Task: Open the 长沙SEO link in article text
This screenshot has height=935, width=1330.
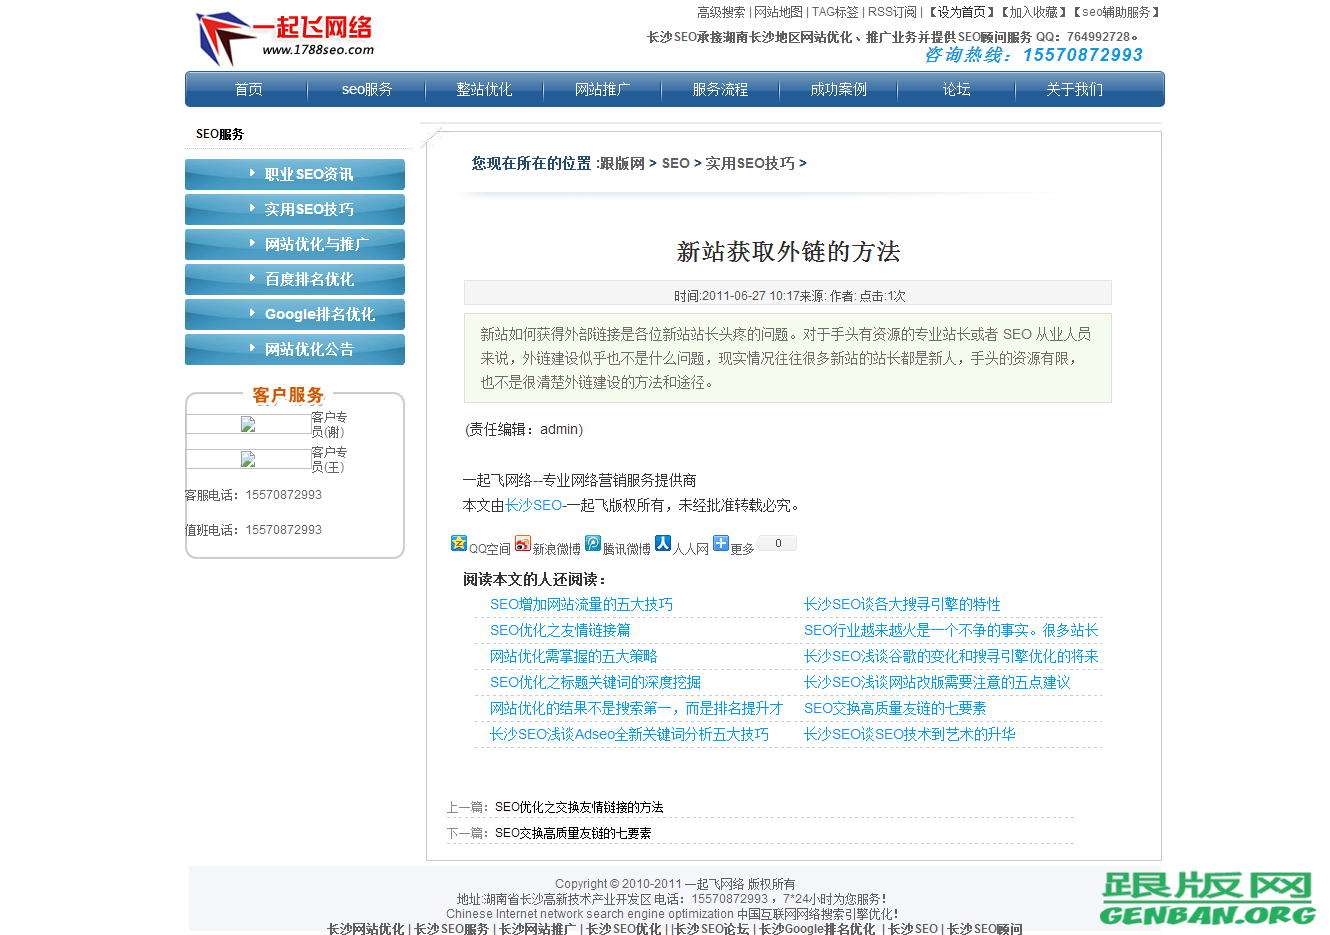Action: tap(534, 505)
